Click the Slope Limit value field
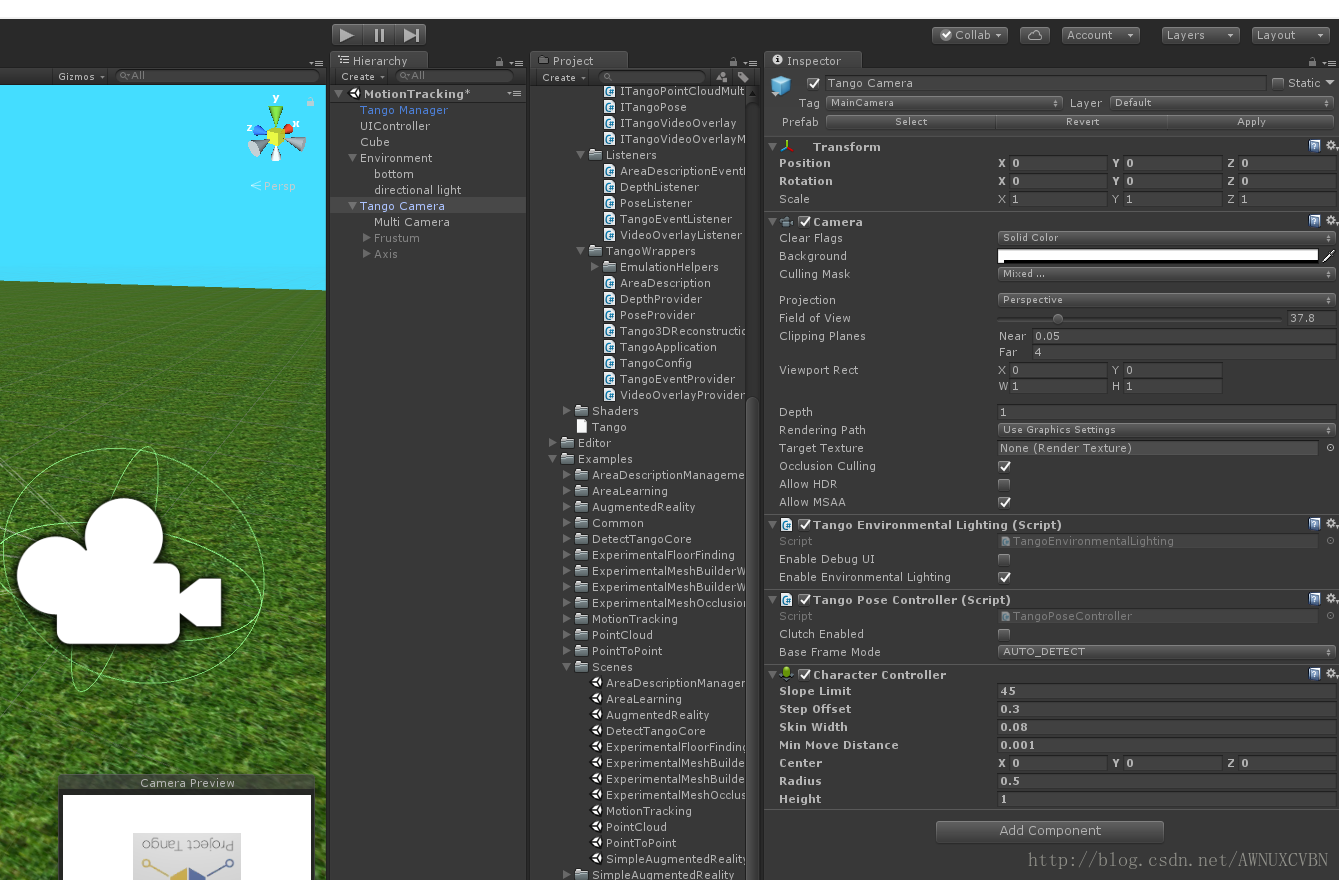This screenshot has height=880, width=1339. (1166, 691)
